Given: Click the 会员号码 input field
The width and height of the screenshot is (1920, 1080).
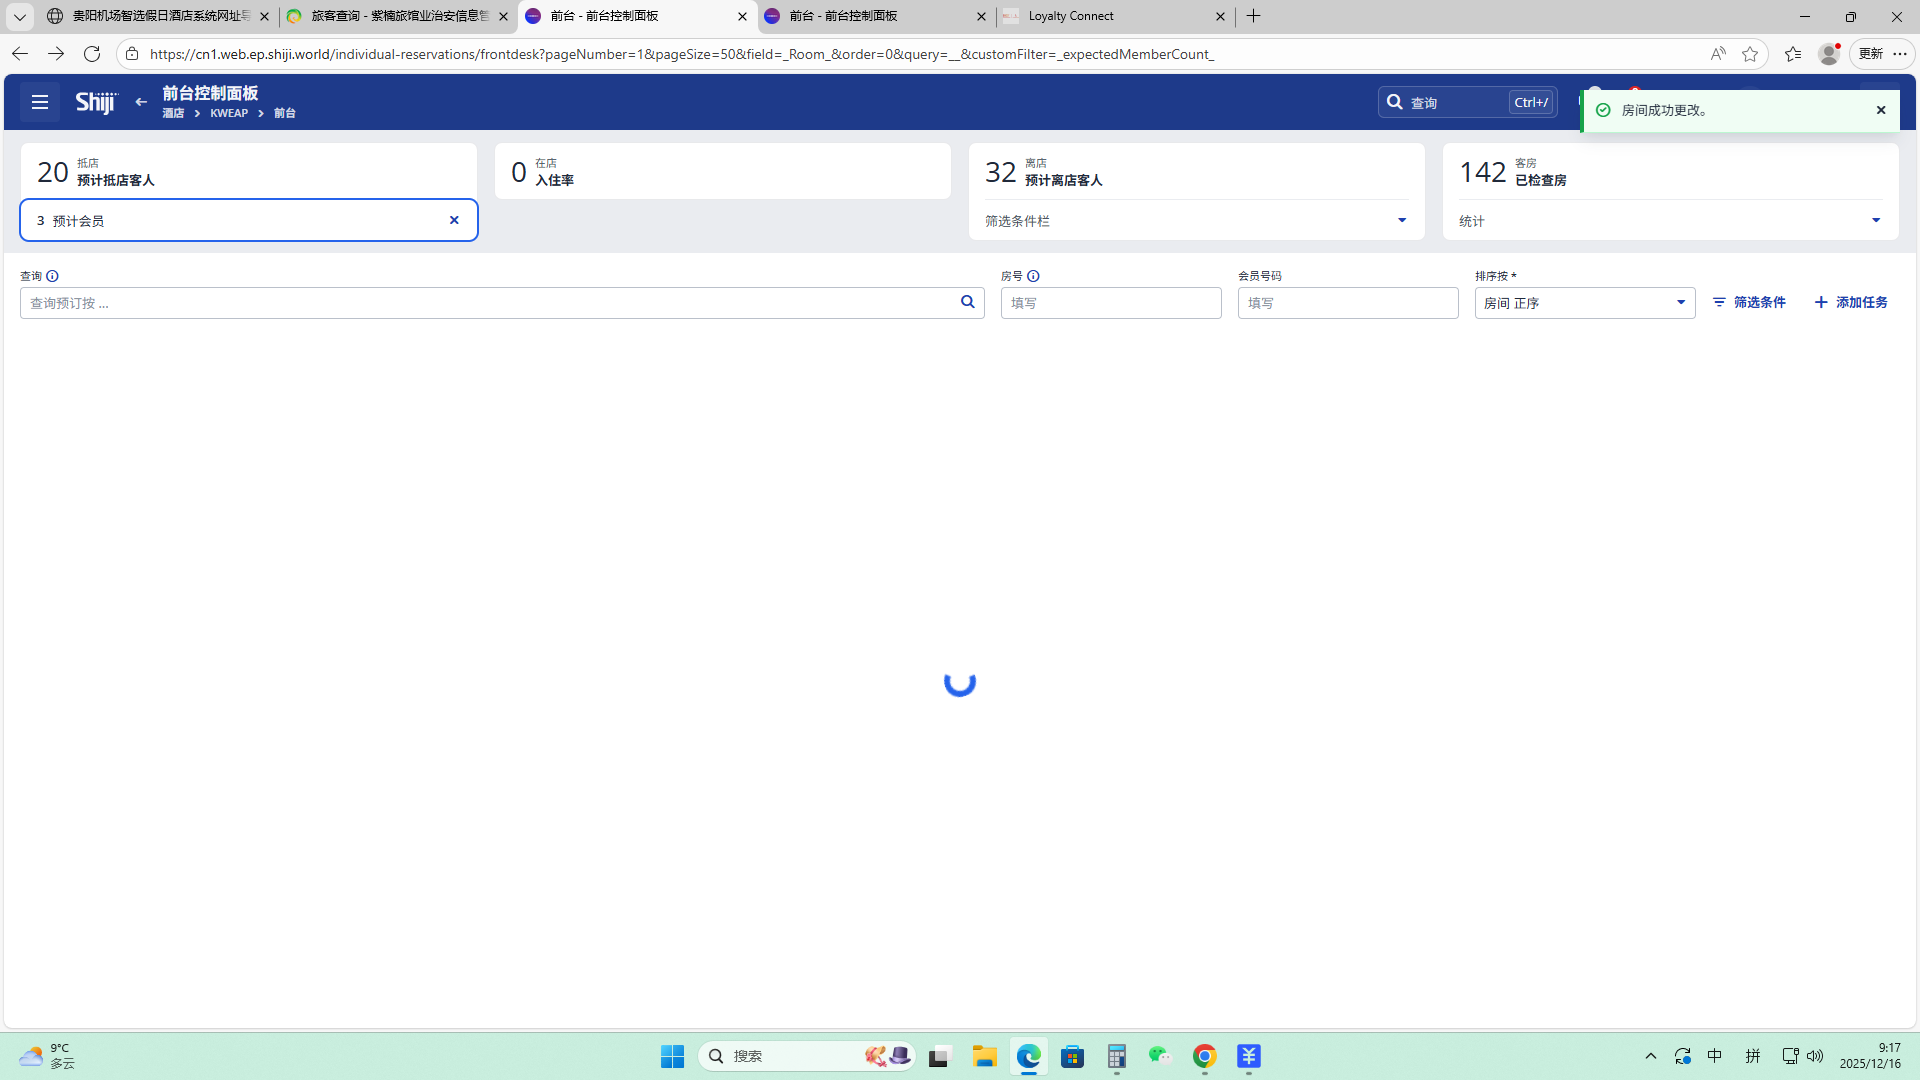Looking at the screenshot, I should (1347, 303).
